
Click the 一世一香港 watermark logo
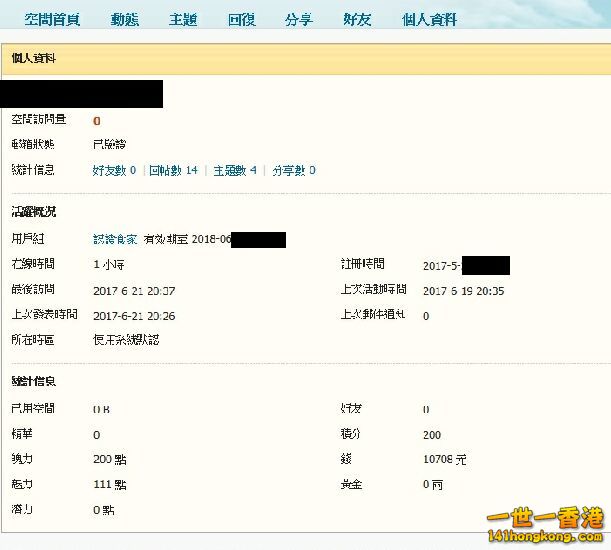544,526
